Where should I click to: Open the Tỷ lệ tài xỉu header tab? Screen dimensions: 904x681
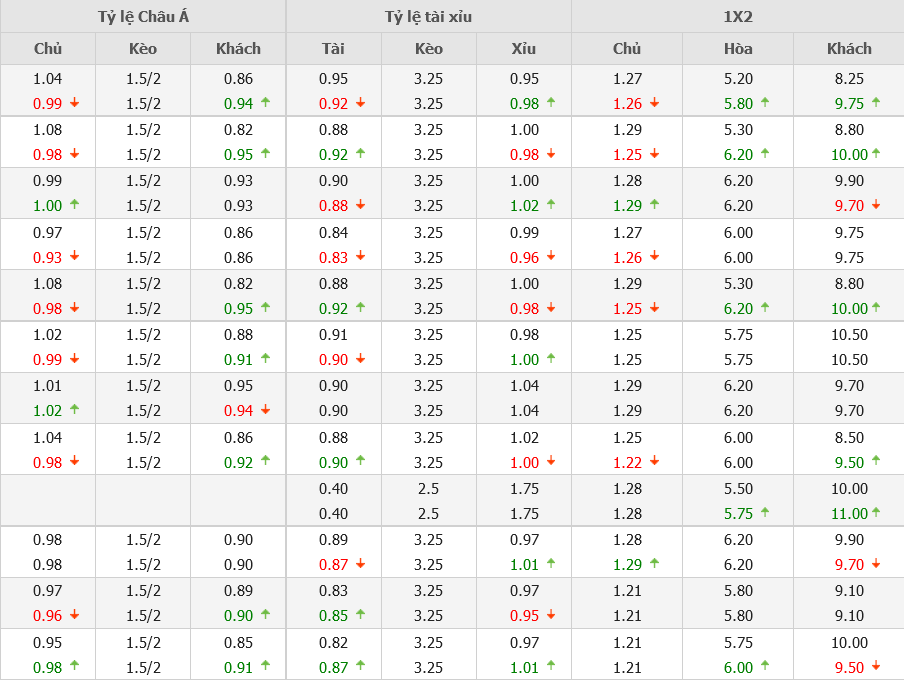(428, 16)
